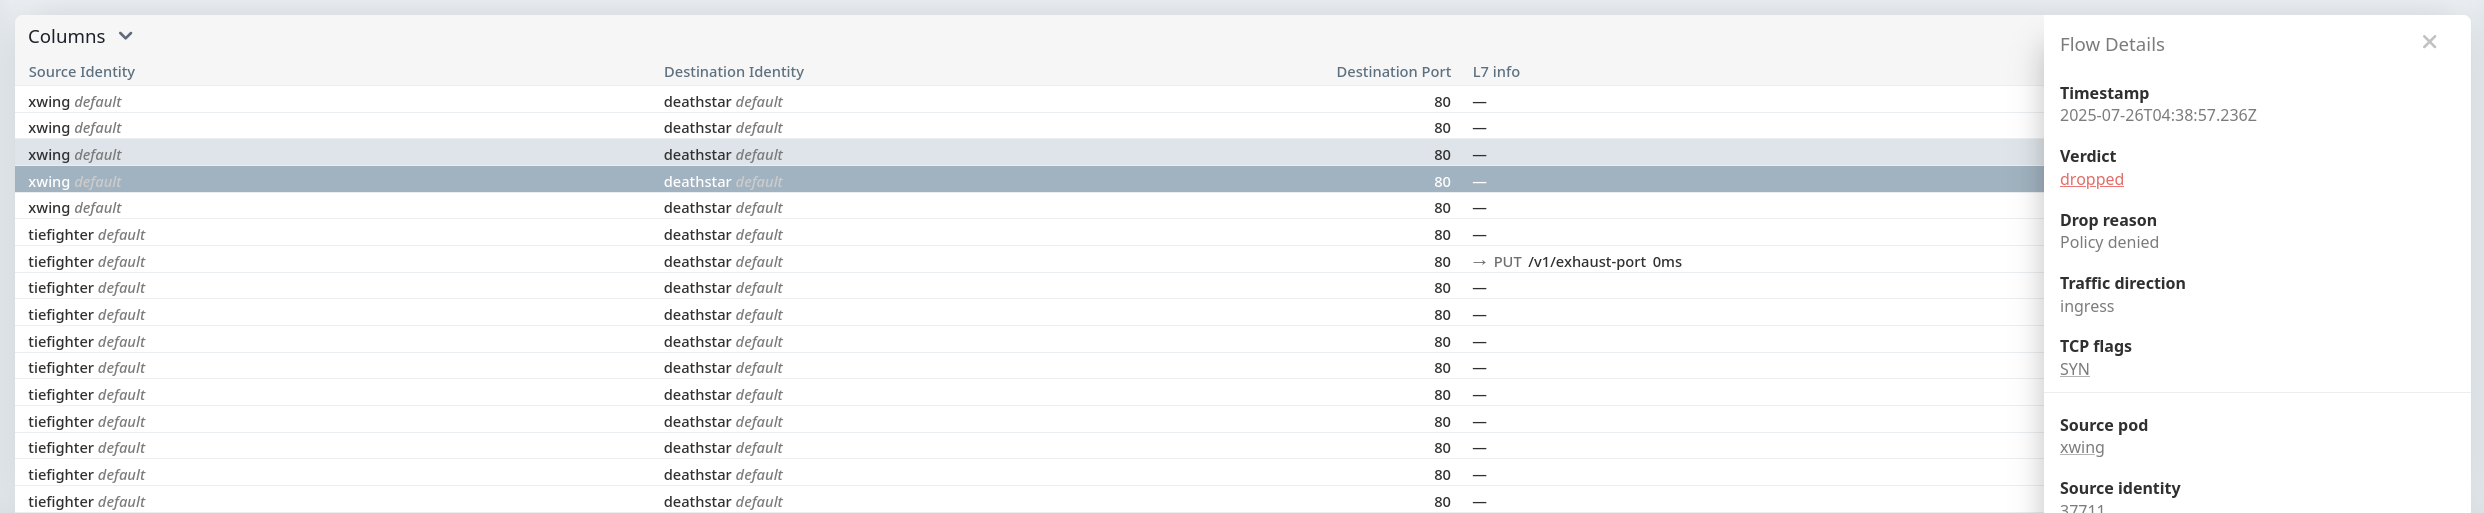Click the Destination Port column header

tap(1393, 72)
